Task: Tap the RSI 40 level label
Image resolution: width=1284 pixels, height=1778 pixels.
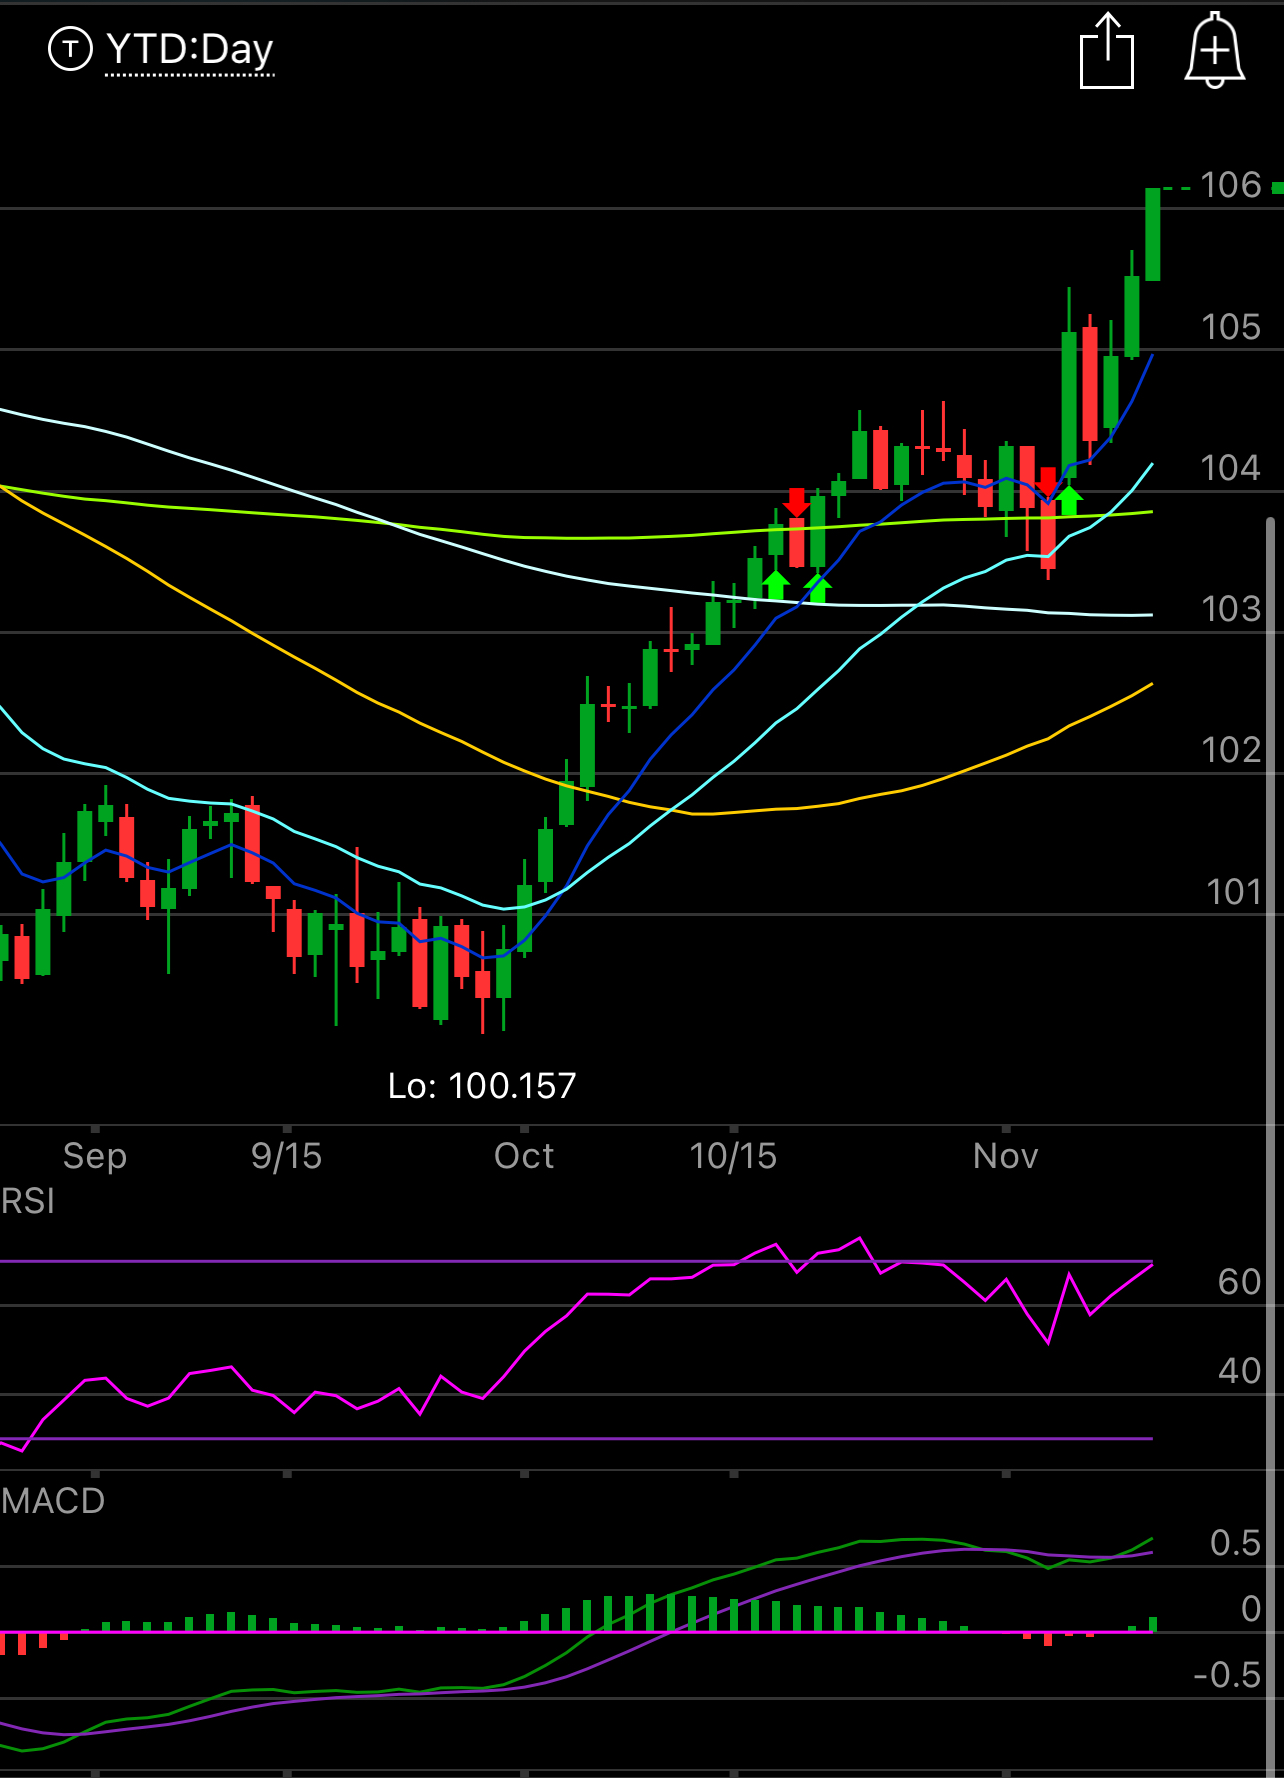Action: [x=1239, y=1371]
